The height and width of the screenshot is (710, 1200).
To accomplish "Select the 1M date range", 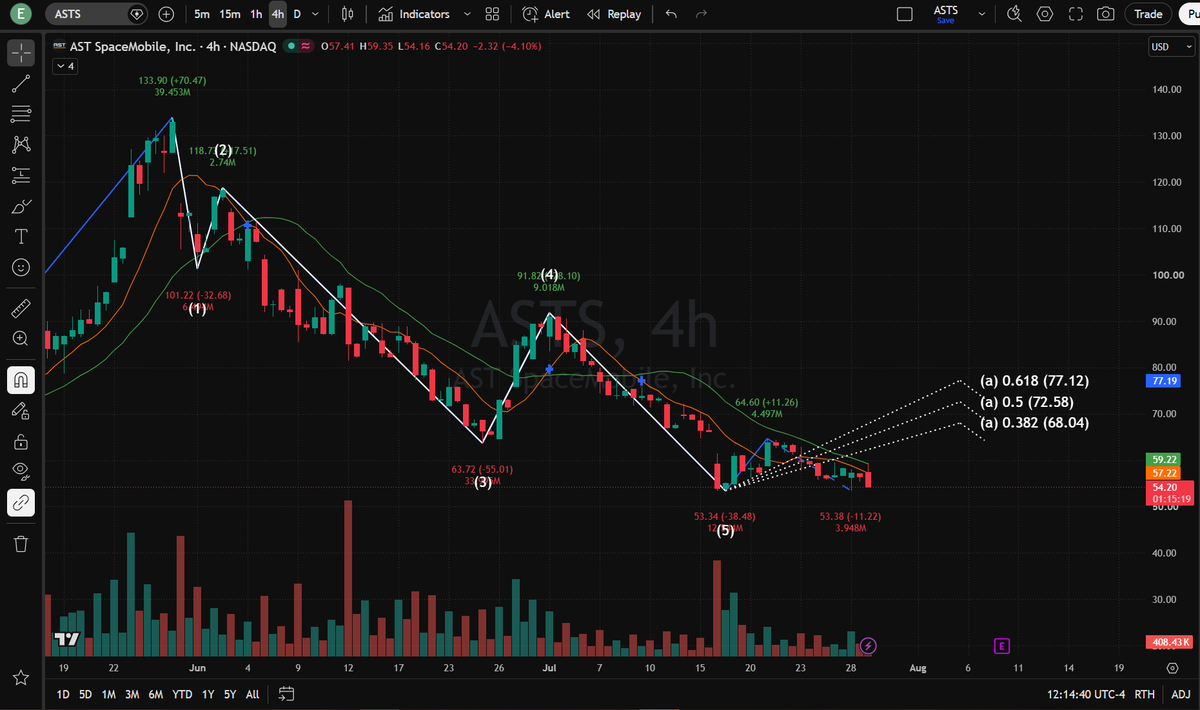I will (x=109, y=694).
